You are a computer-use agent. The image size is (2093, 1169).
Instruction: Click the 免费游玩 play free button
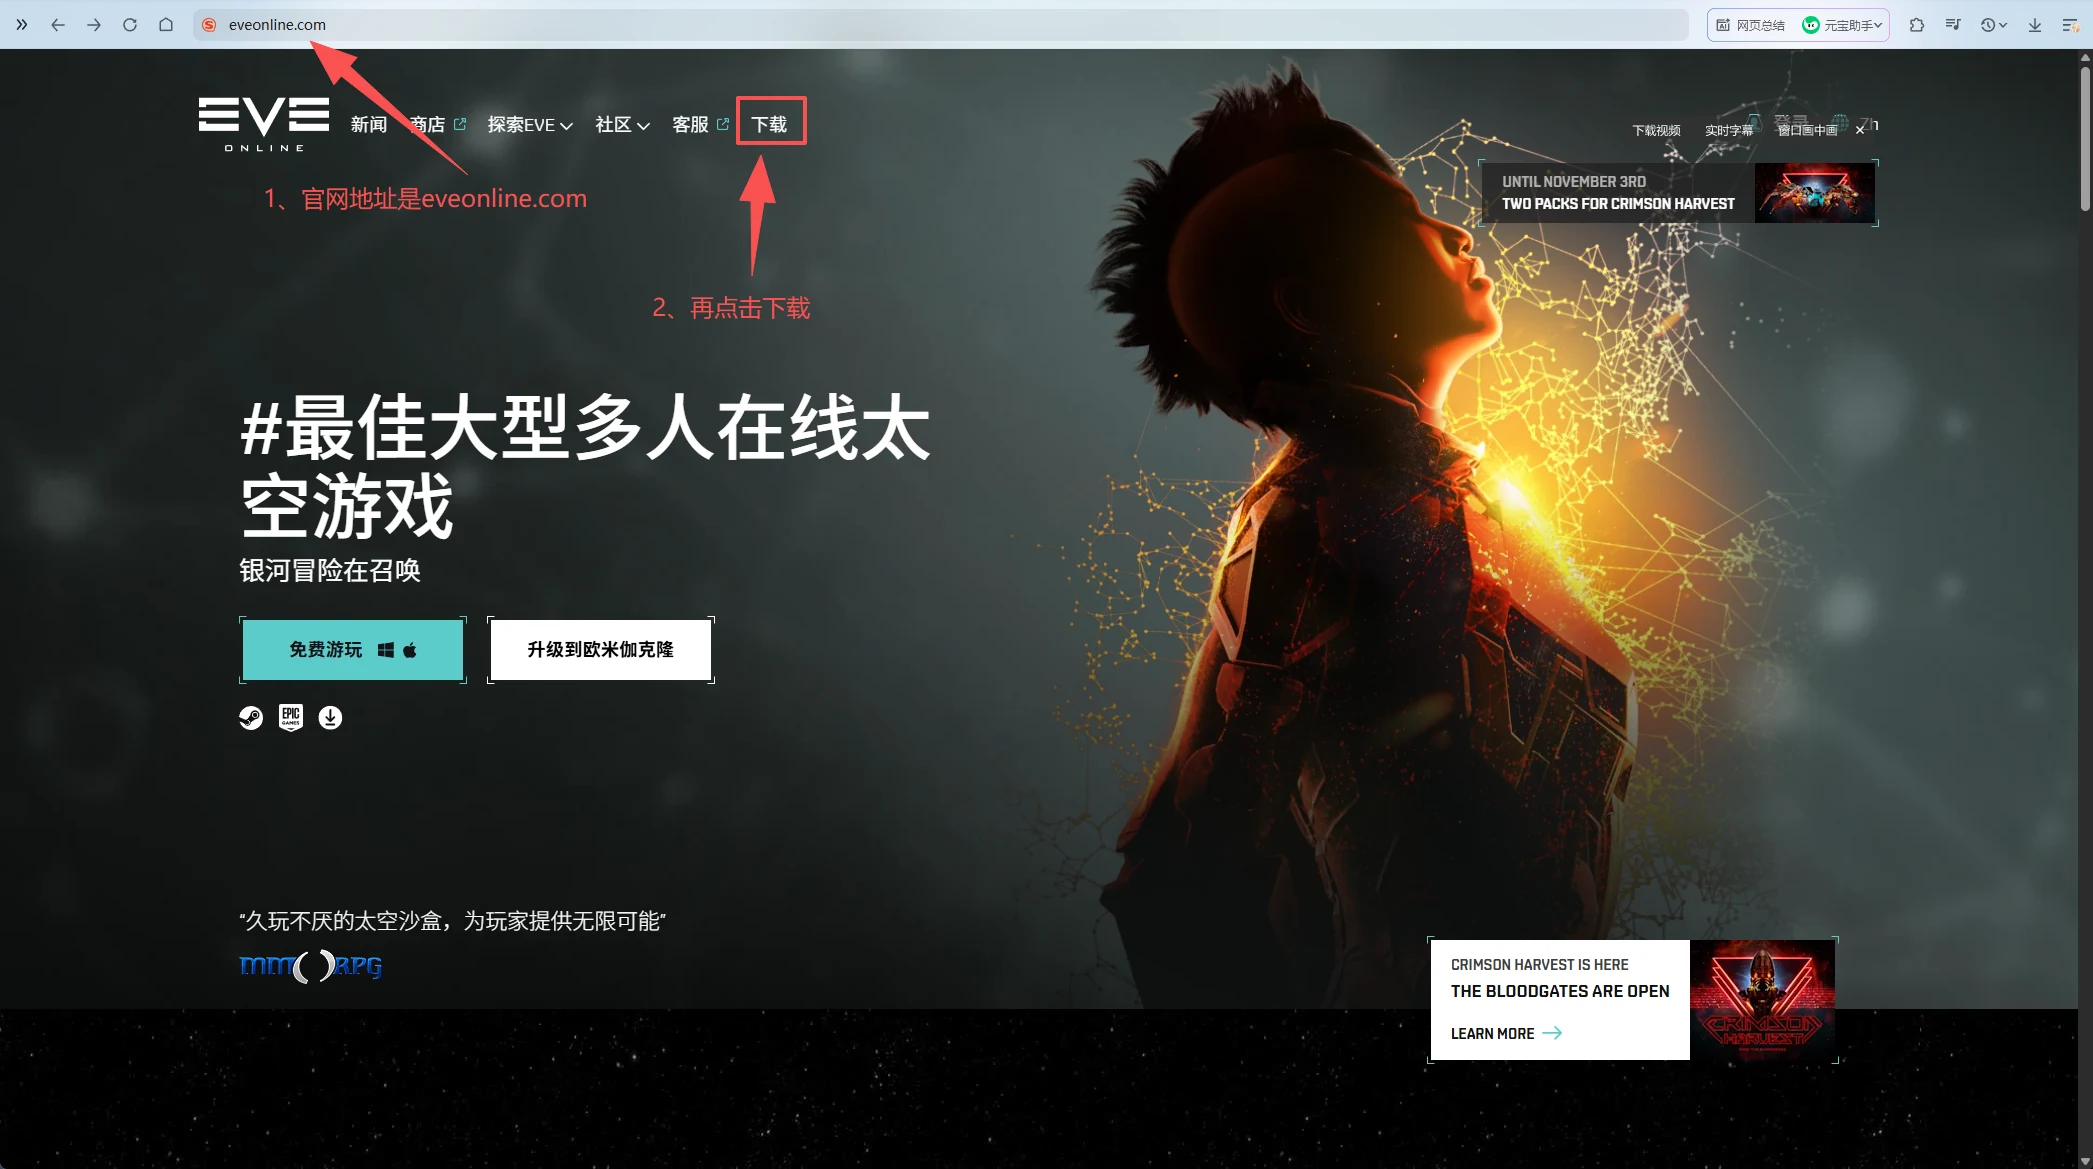tap(353, 650)
